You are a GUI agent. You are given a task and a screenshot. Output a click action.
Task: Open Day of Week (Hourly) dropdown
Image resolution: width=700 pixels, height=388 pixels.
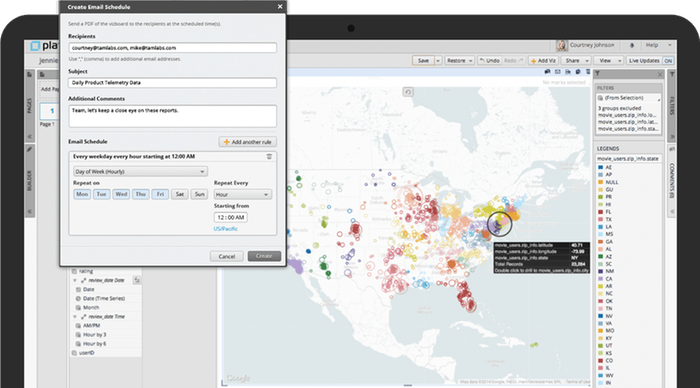point(140,171)
